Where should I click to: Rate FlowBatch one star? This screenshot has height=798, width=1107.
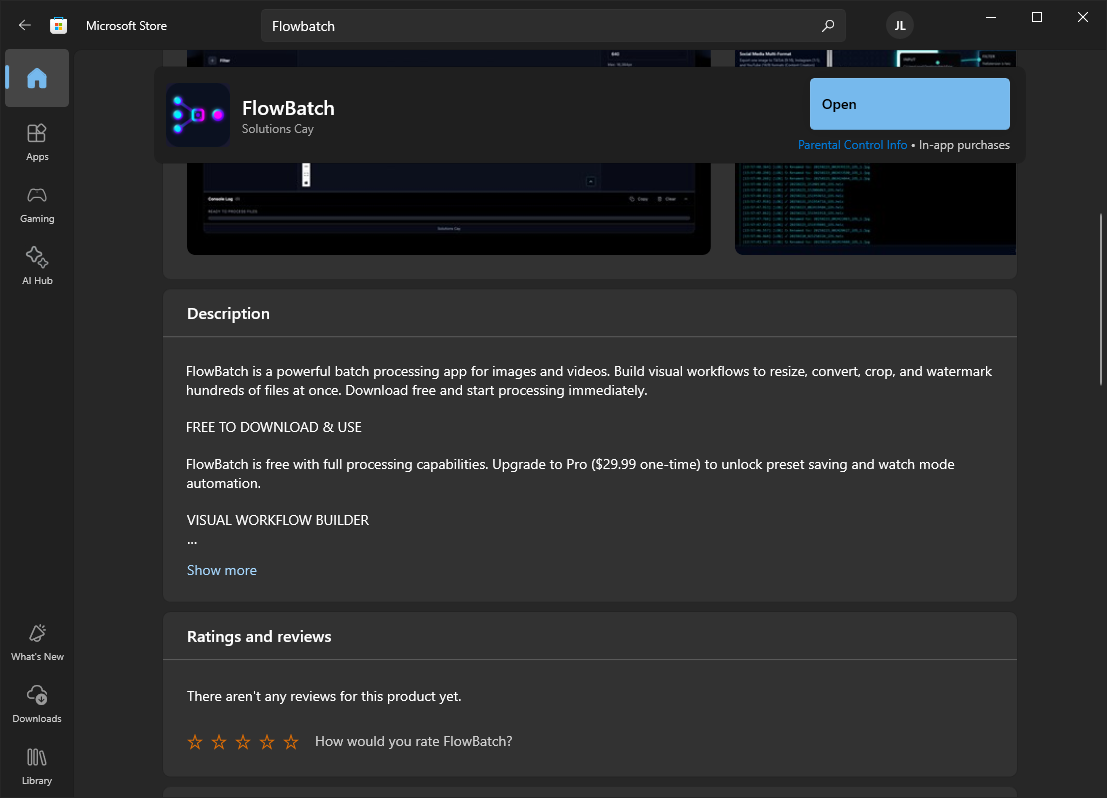tap(195, 742)
